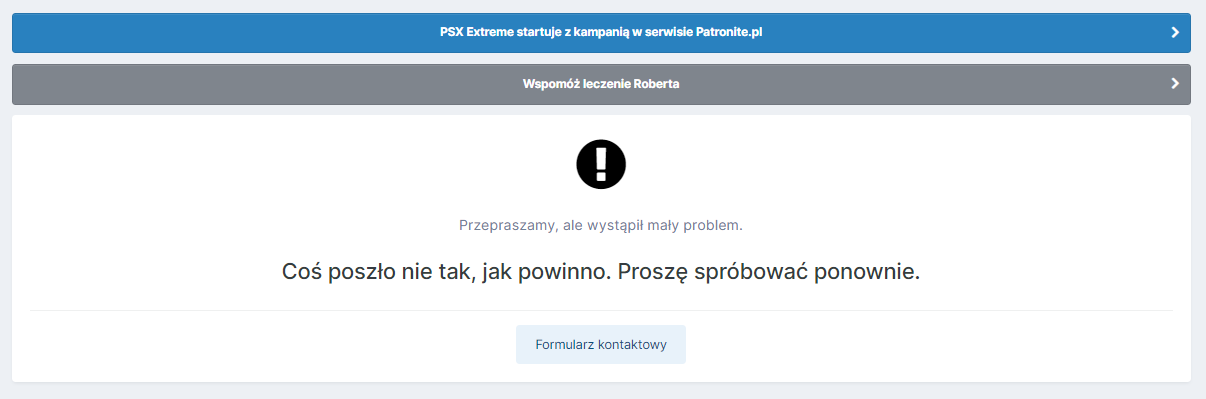
Task: Click the empty left side of blue banner
Action: [200, 33]
